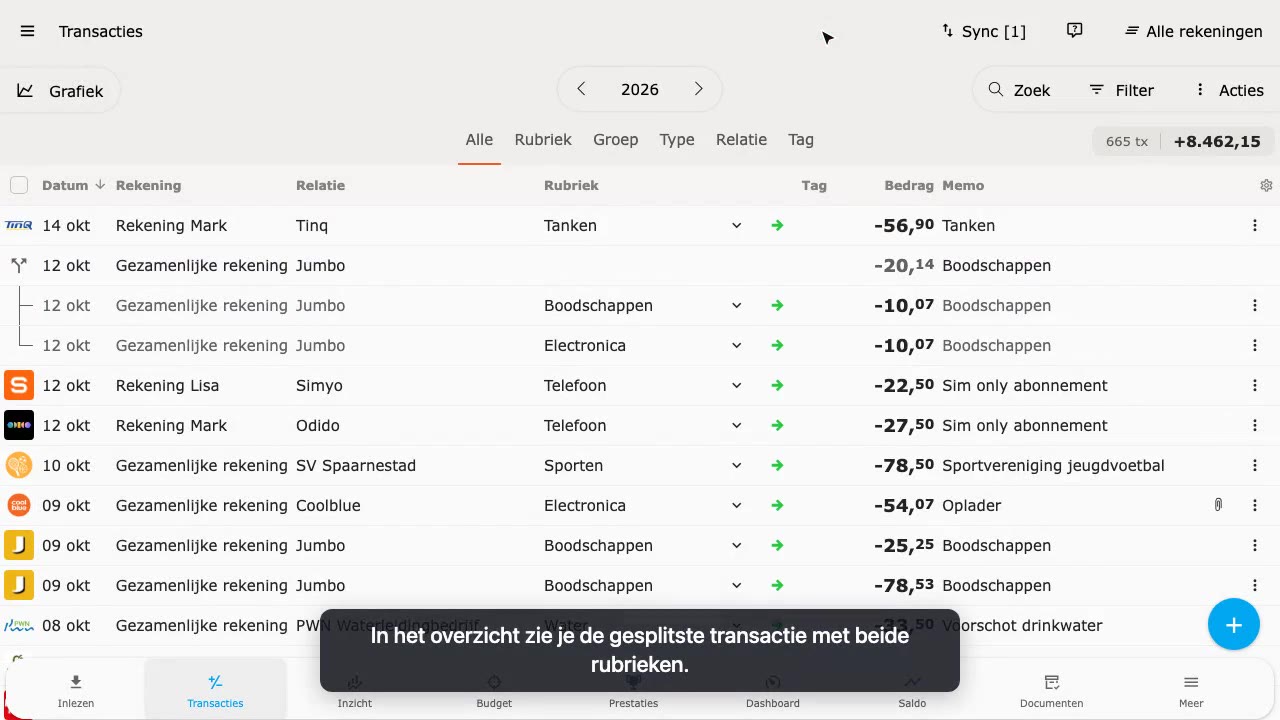Click the Odido logo icon
This screenshot has height=720, width=1280.
19,425
